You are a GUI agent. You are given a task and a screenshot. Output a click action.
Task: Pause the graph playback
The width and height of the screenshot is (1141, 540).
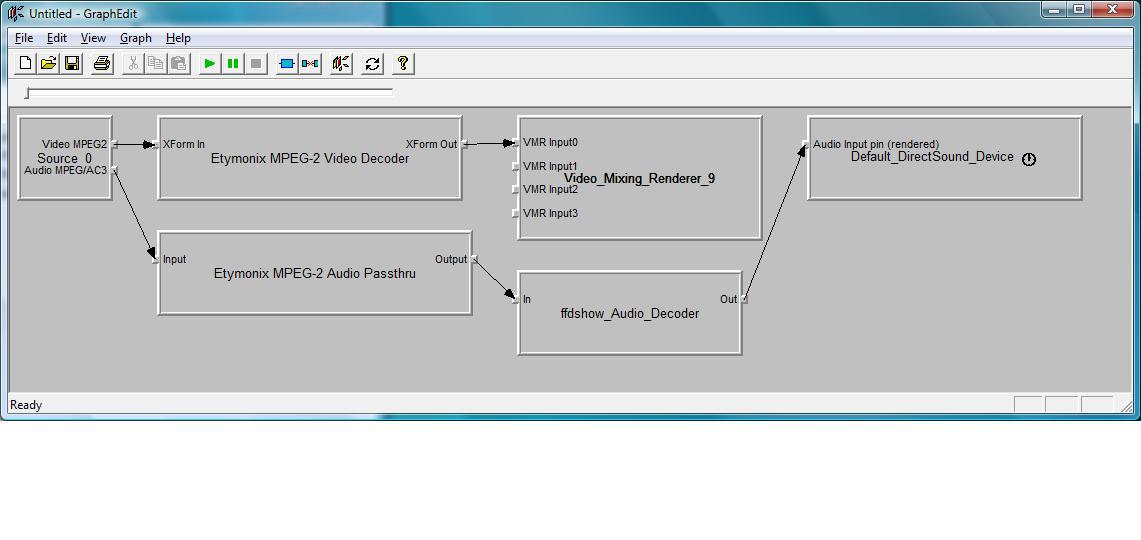(x=233, y=64)
